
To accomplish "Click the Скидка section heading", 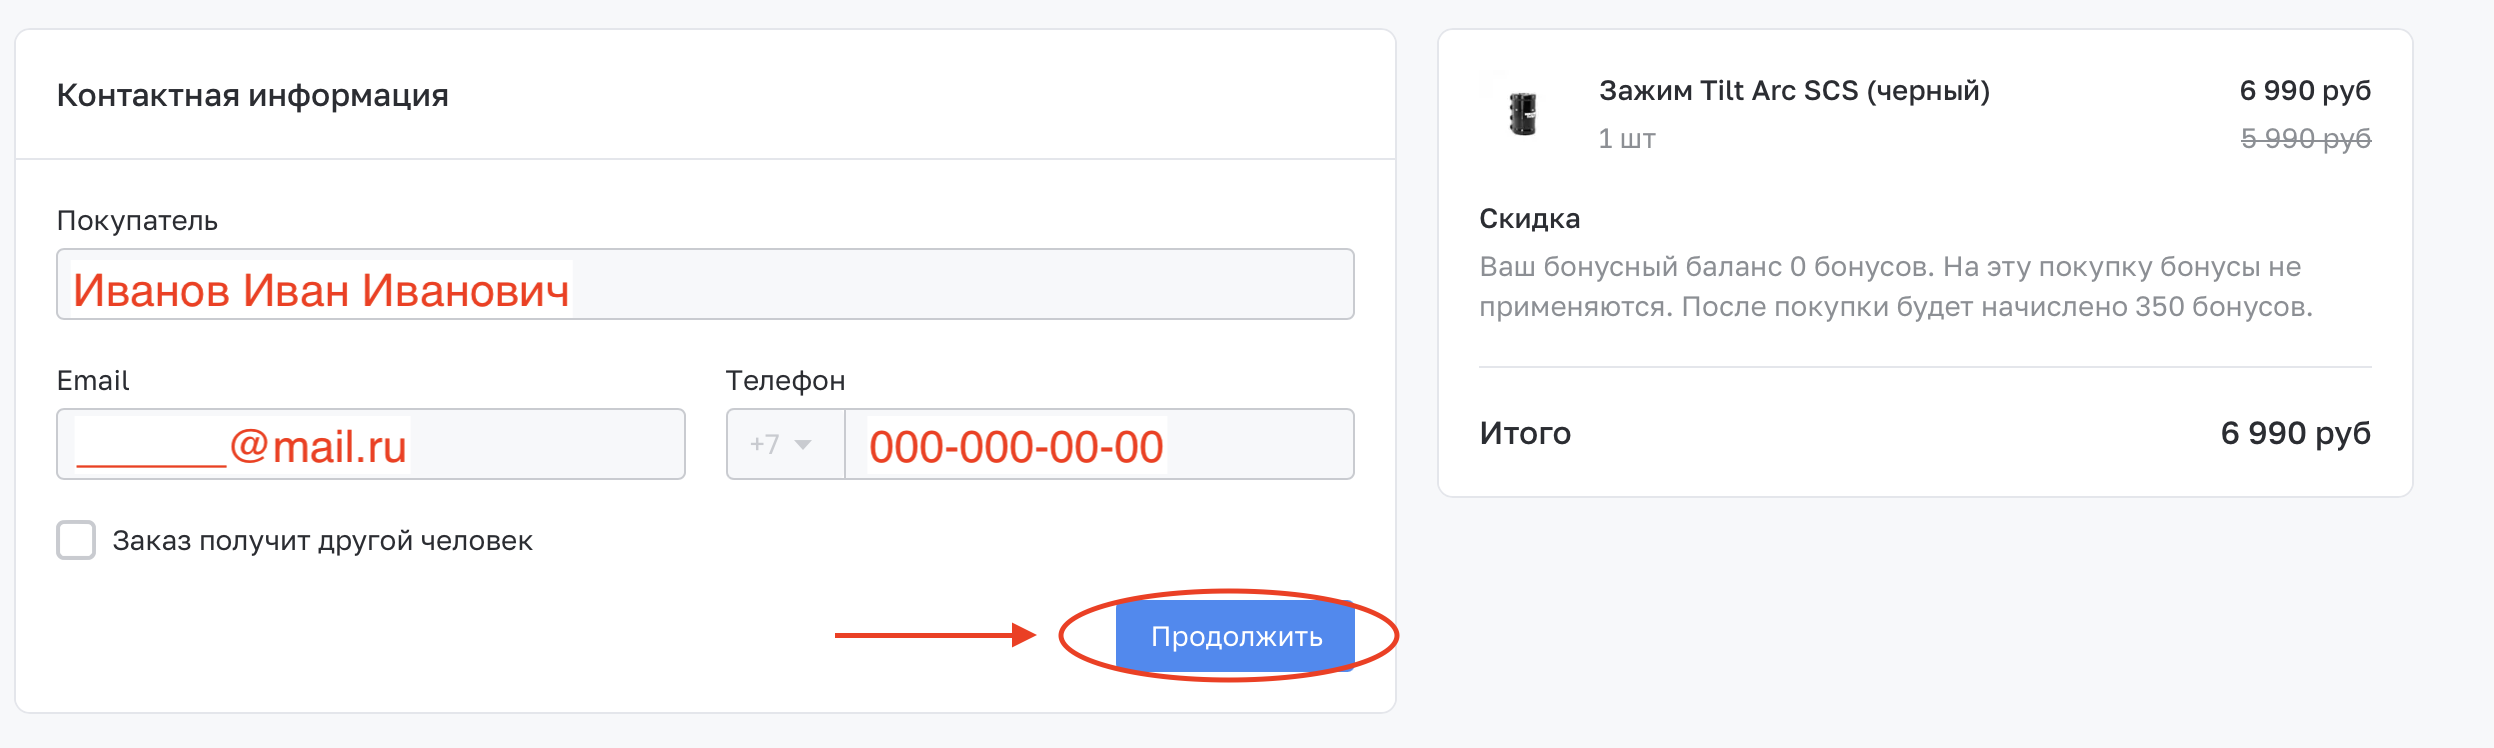I will tap(1529, 219).
